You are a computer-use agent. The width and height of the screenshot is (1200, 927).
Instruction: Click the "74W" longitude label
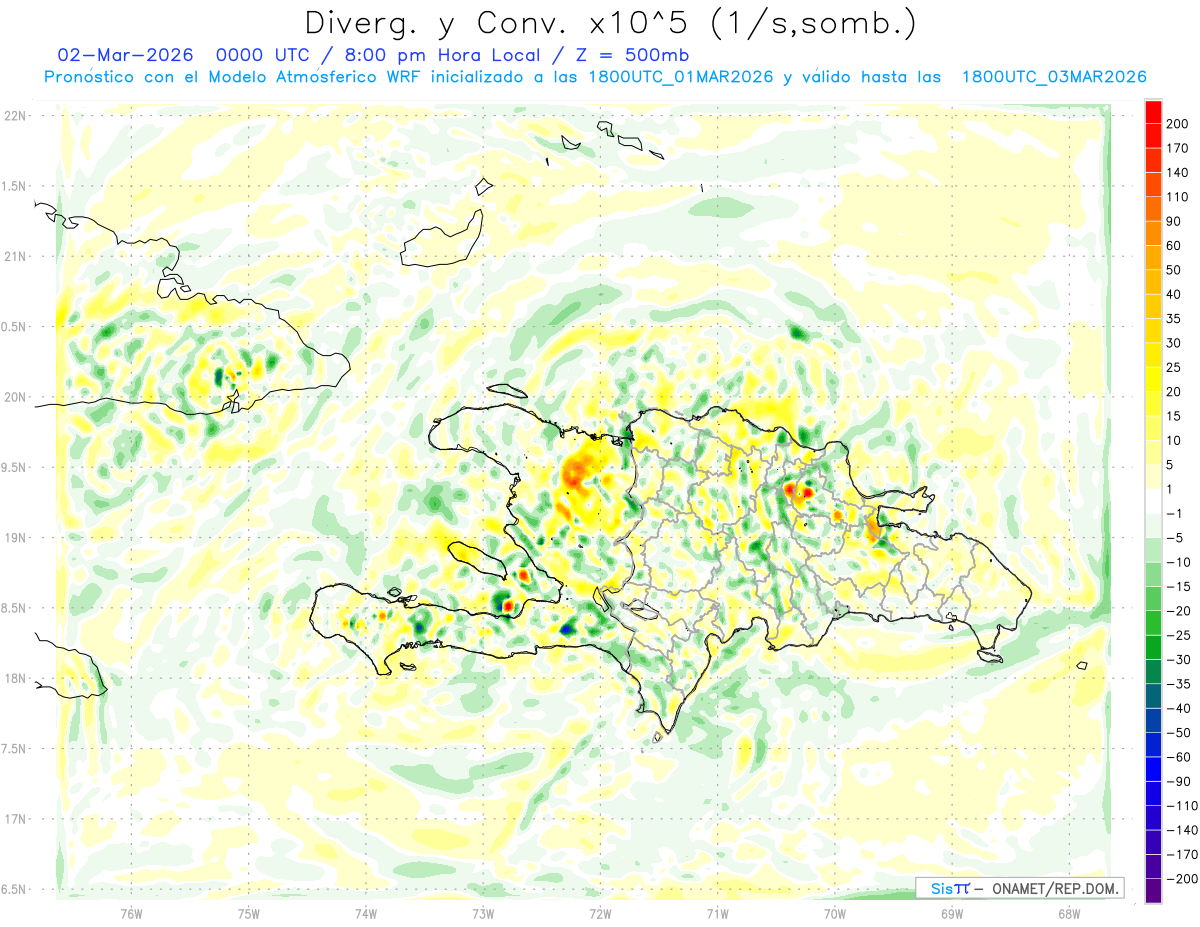[x=366, y=914]
